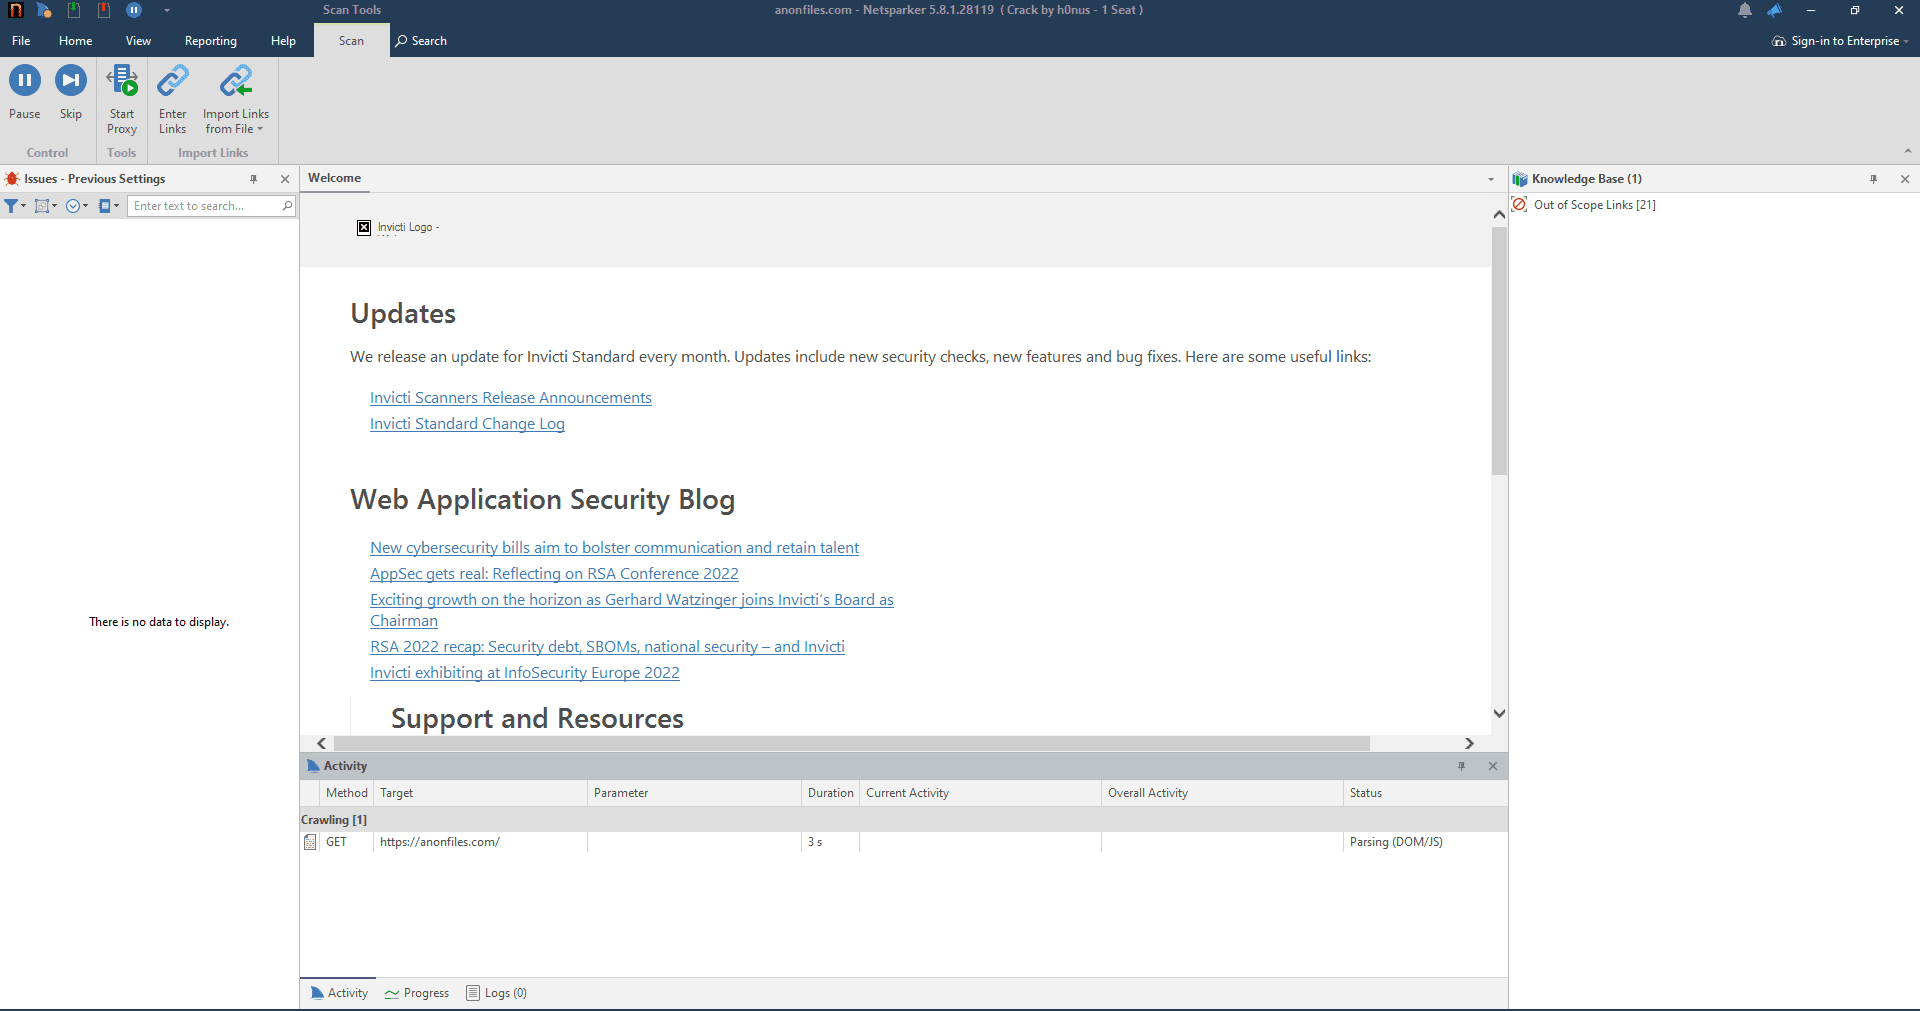Click the notifications bell icon
Image resolution: width=1920 pixels, height=1011 pixels.
(x=1744, y=11)
